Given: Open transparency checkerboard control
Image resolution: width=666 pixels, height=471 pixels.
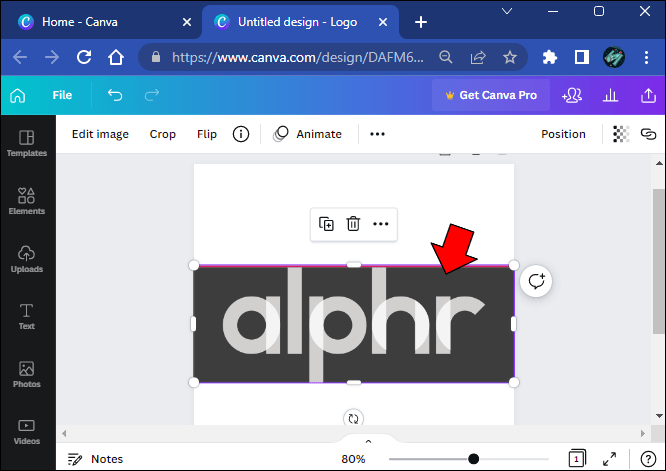Looking at the screenshot, I should click(621, 134).
